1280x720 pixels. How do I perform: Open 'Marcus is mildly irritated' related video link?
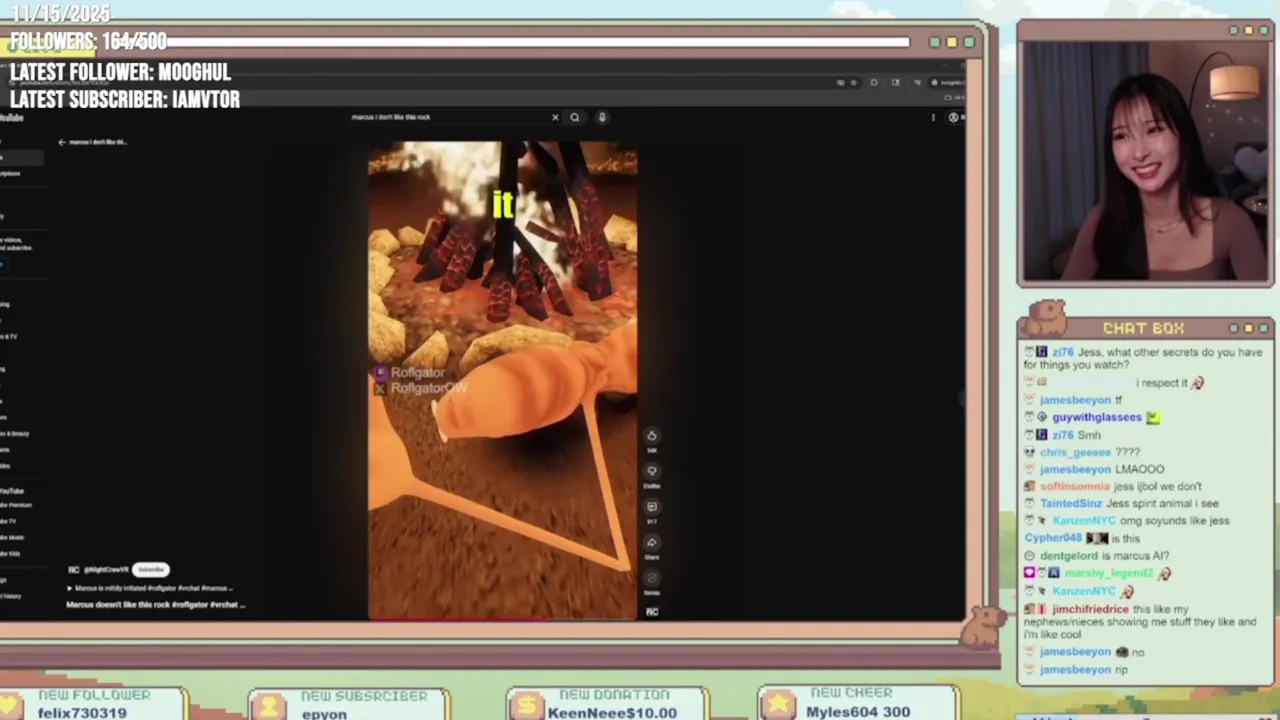coord(150,588)
